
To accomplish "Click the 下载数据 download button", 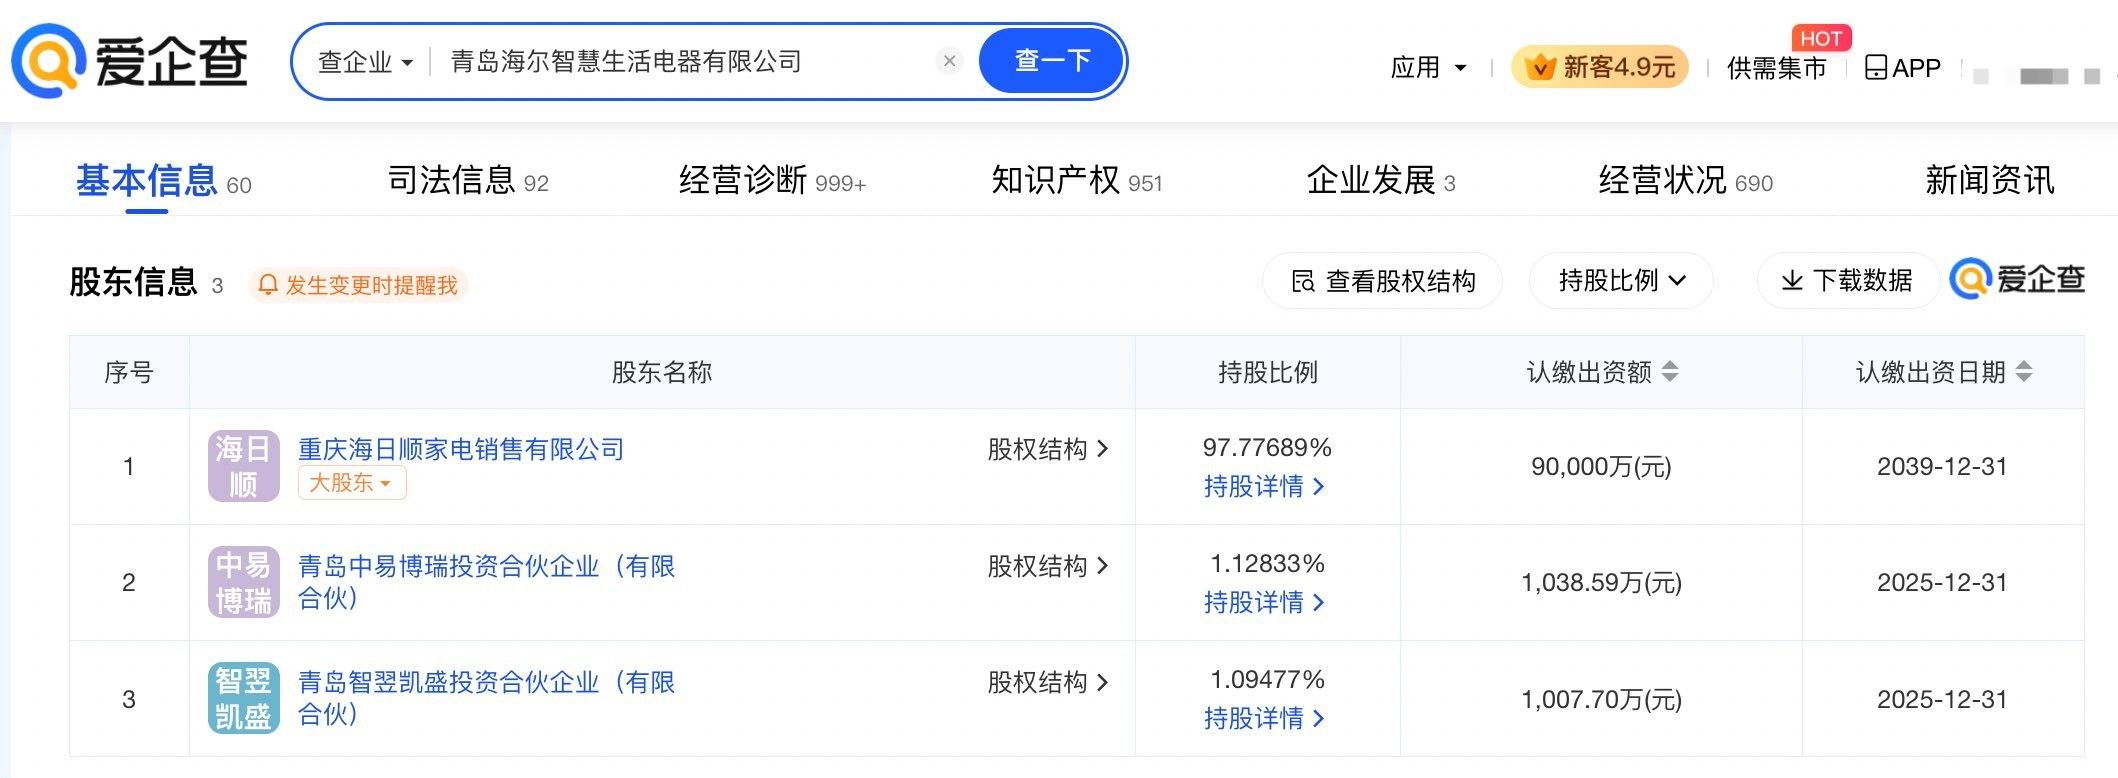I will pyautogui.click(x=1847, y=281).
